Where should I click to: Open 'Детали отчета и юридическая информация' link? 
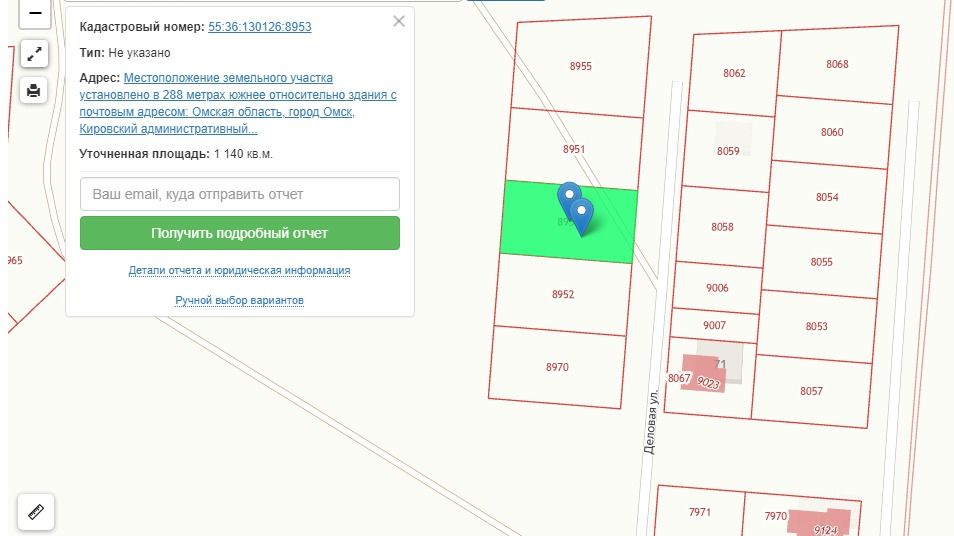pyautogui.click(x=239, y=270)
